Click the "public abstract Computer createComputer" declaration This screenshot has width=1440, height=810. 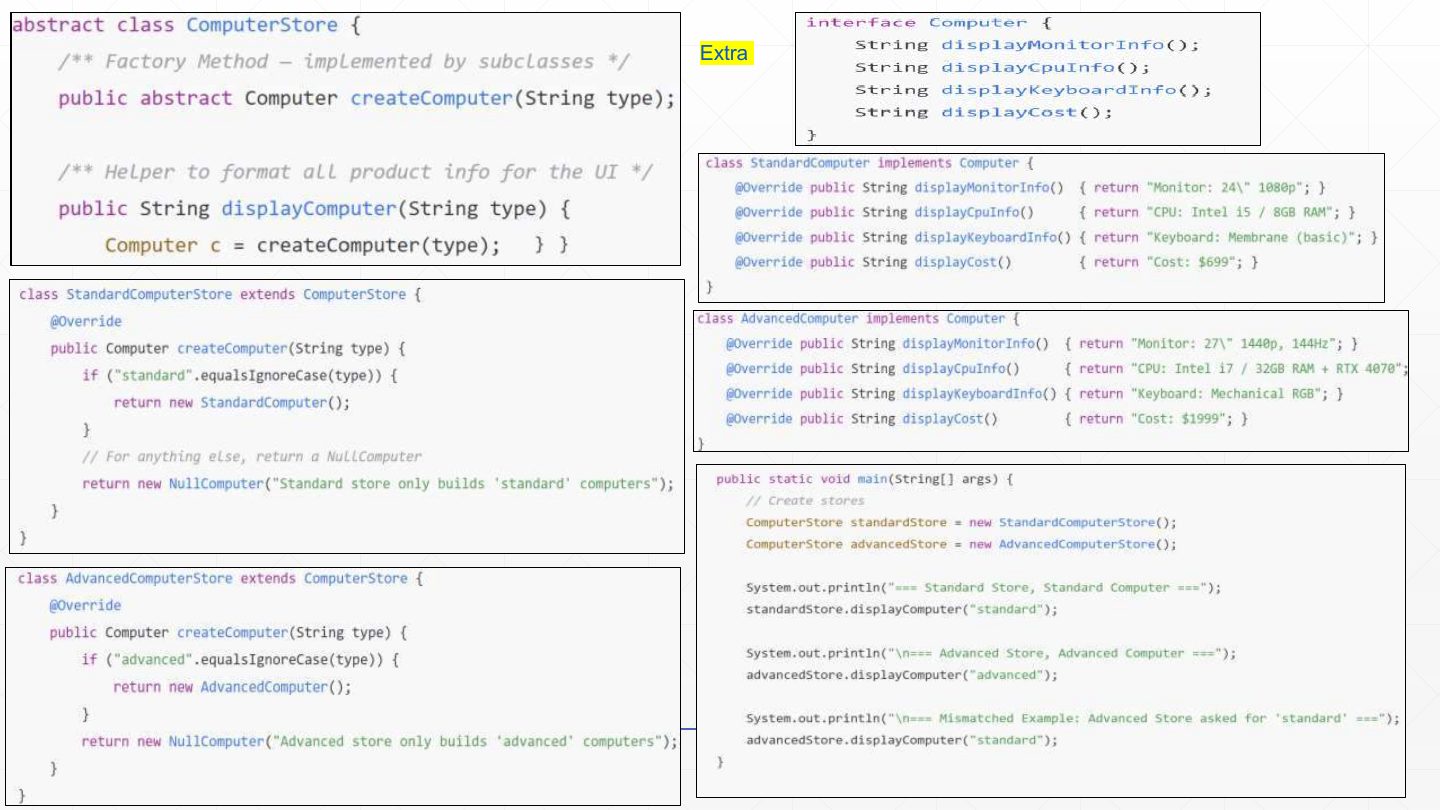point(367,99)
